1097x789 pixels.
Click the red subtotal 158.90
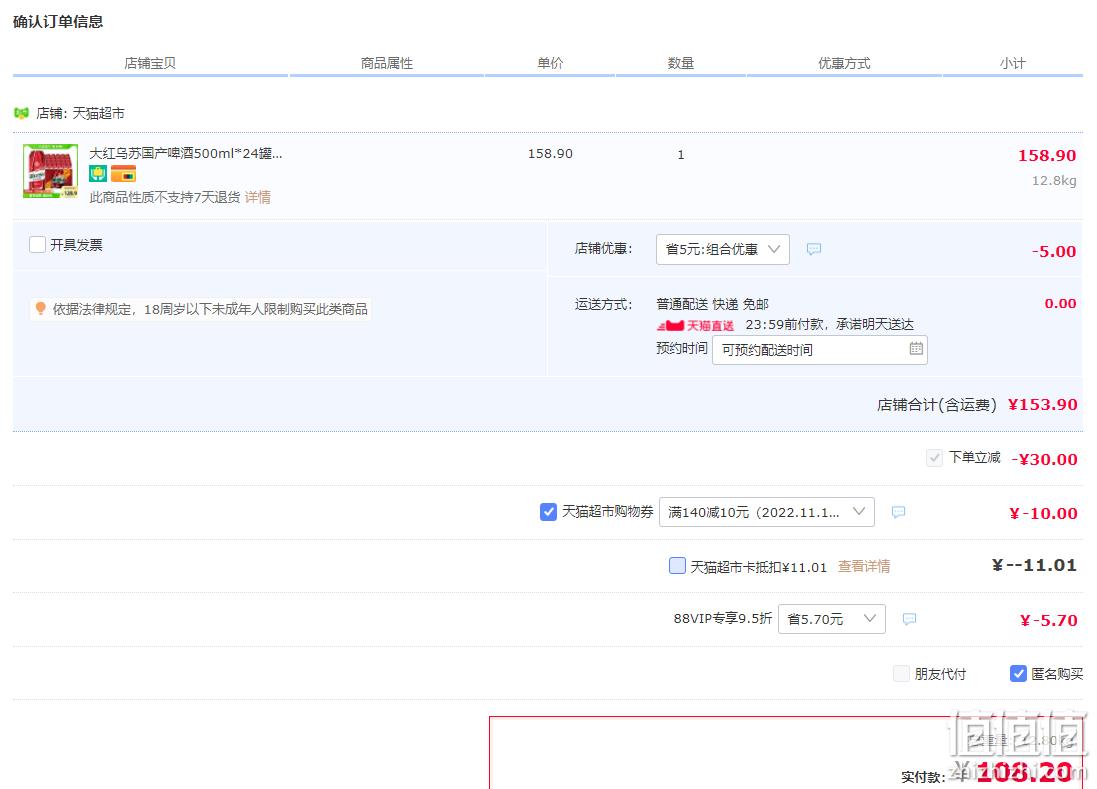tap(1047, 155)
